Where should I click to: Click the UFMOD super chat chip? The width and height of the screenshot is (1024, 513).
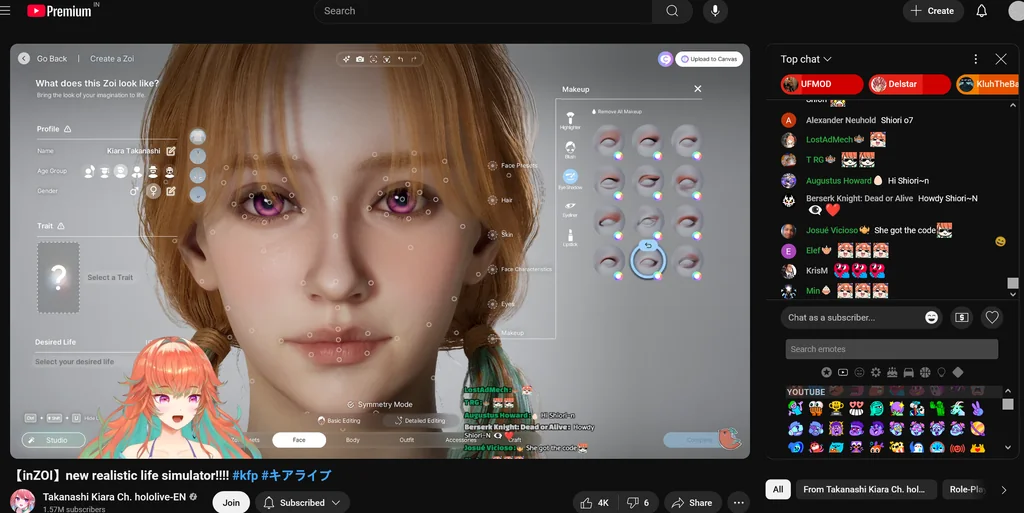point(822,84)
